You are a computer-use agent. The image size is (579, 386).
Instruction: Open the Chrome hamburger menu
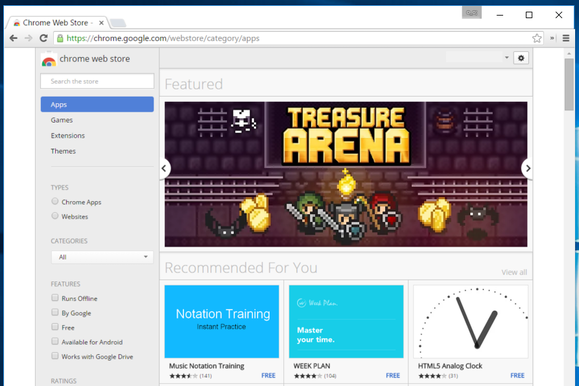pyautogui.click(x=566, y=38)
